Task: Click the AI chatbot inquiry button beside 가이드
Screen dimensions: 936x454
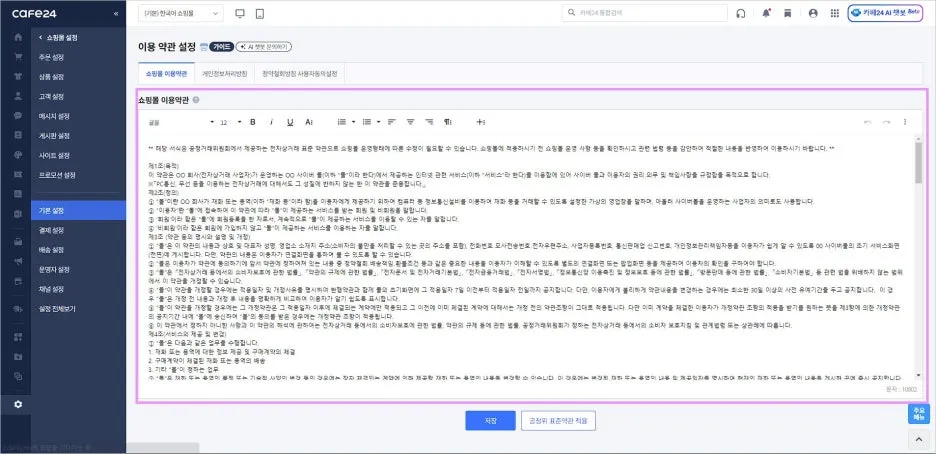Action: (264, 47)
